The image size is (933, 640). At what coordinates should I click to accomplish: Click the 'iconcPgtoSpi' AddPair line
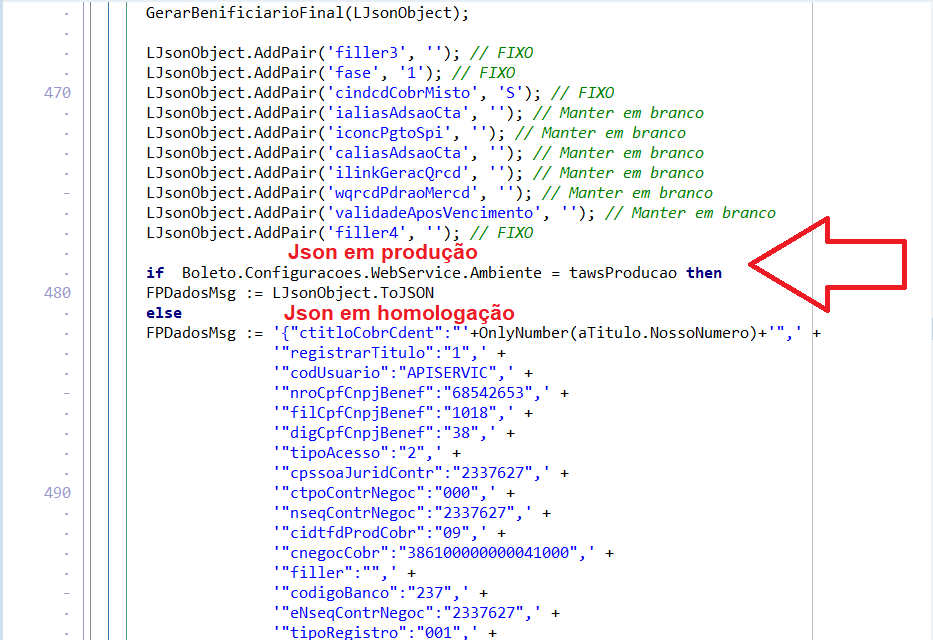pos(415,133)
